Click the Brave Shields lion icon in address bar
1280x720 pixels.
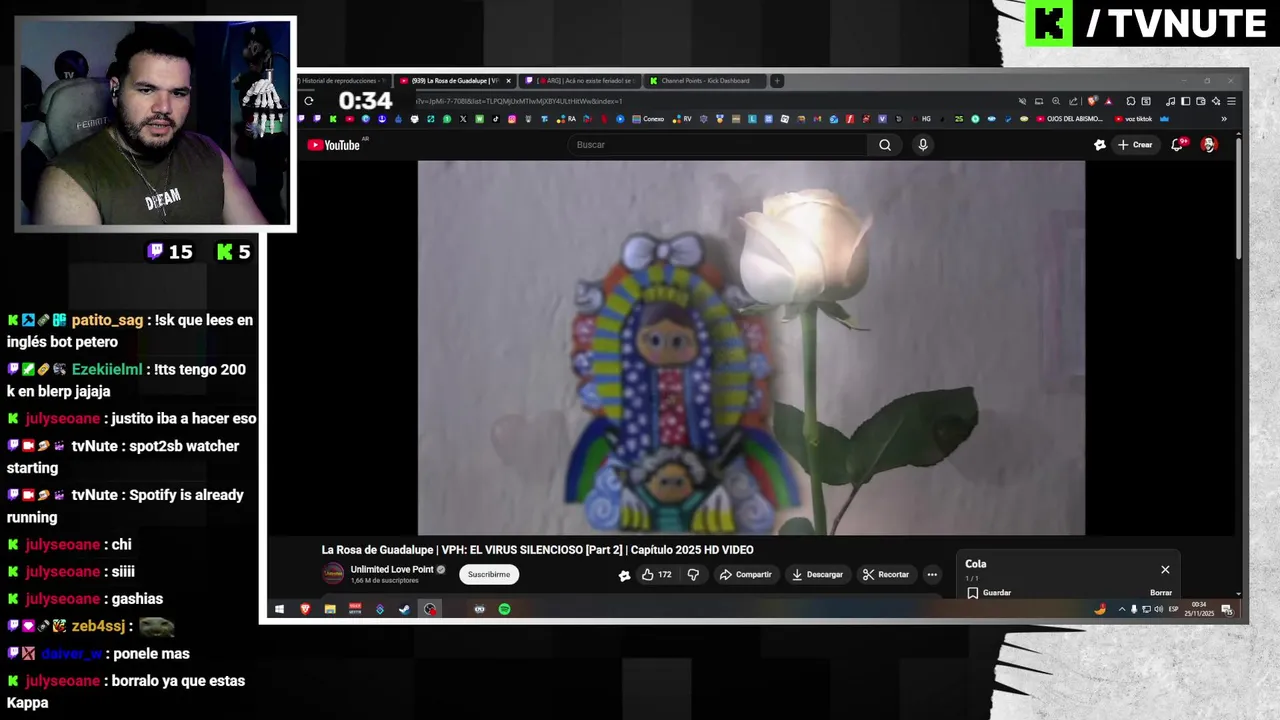tap(1093, 101)
